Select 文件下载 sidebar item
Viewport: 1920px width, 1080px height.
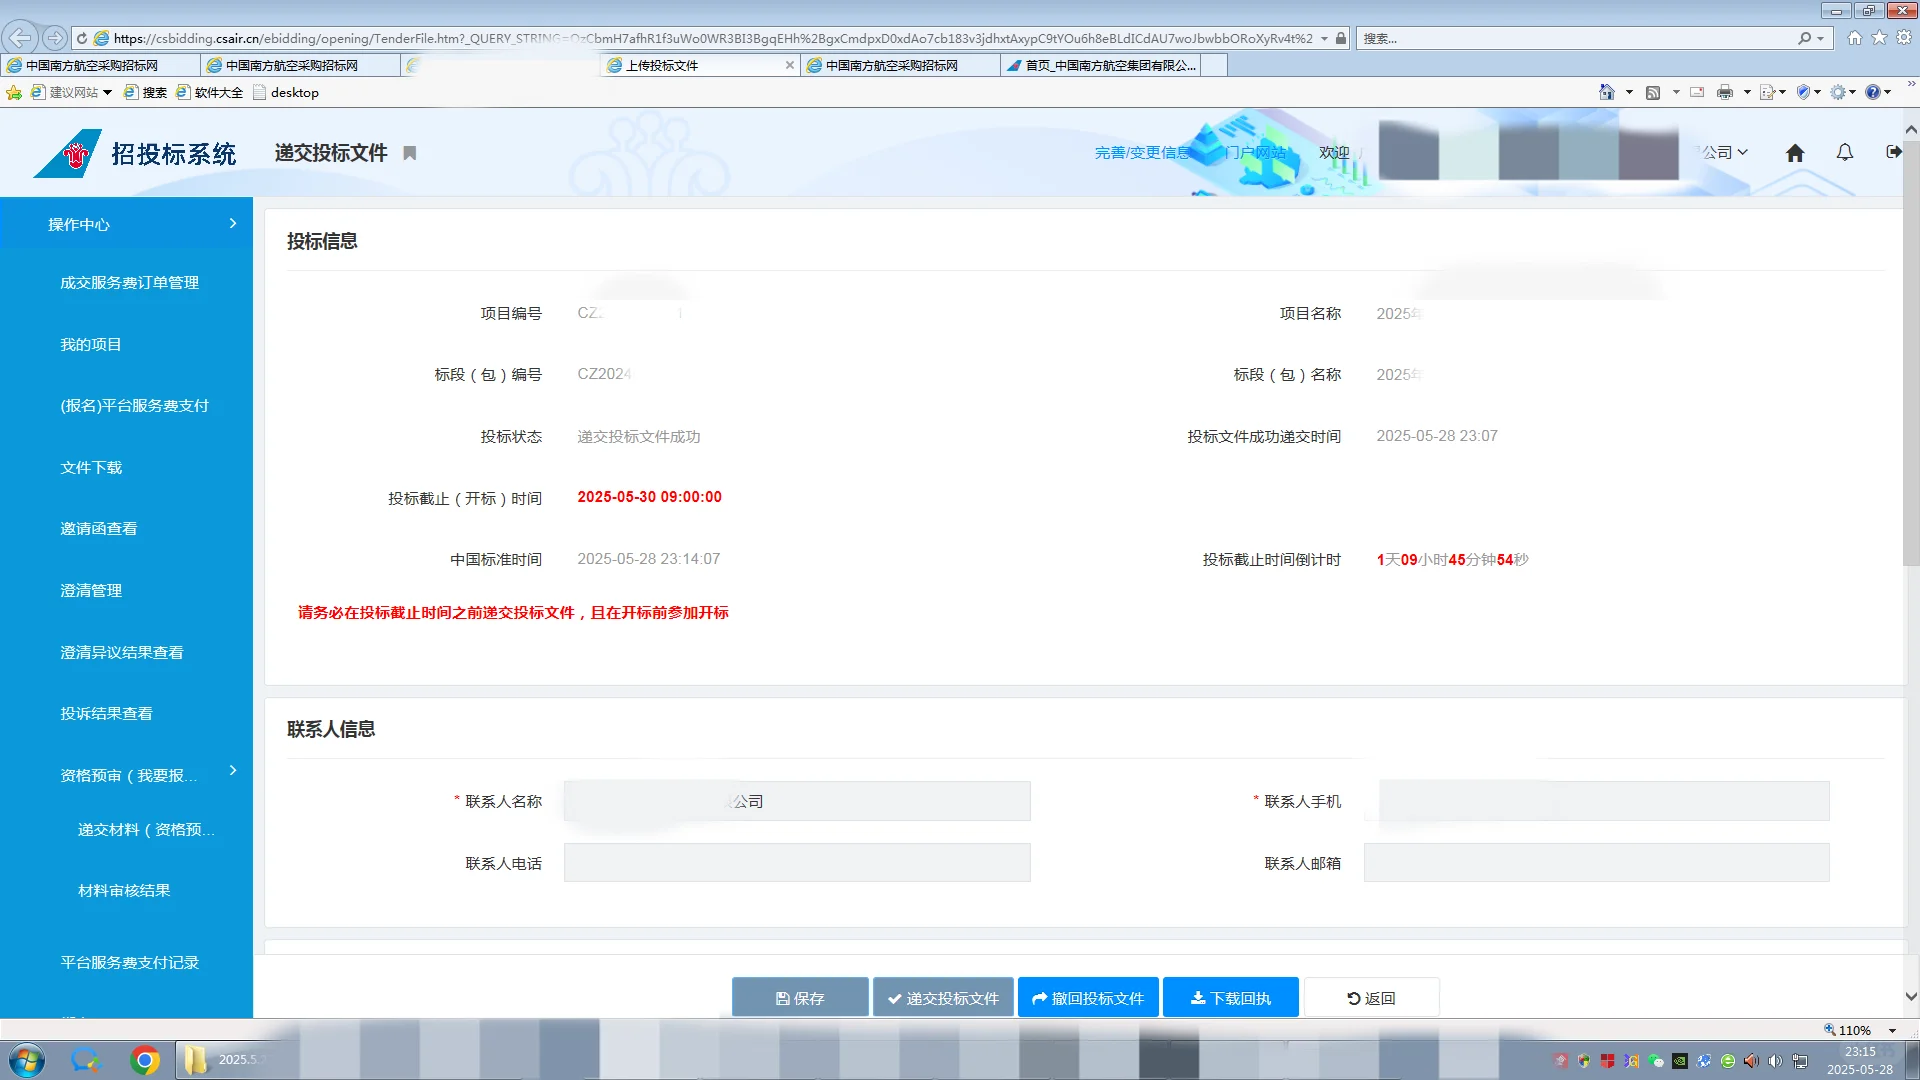(x=91, y=467)
